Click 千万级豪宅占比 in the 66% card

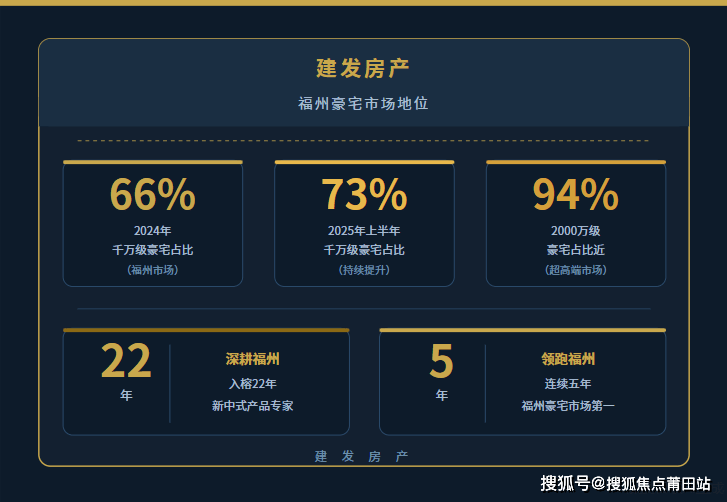[x=153, y=250]
